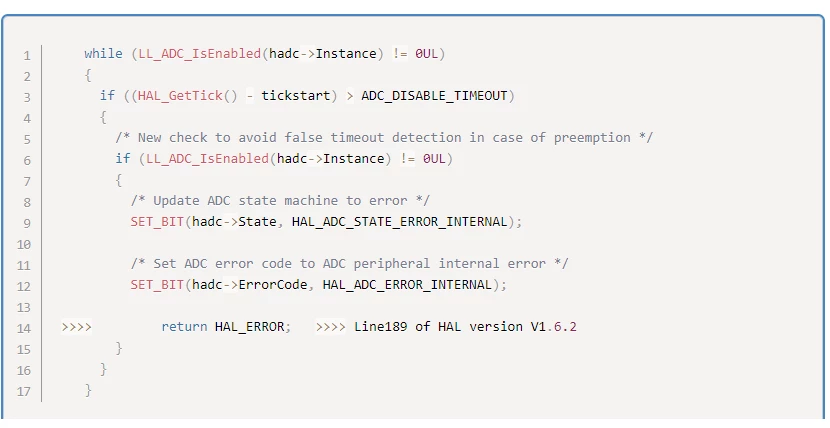
Task: Click closing brace on line 17
Action: click(88, 390)
